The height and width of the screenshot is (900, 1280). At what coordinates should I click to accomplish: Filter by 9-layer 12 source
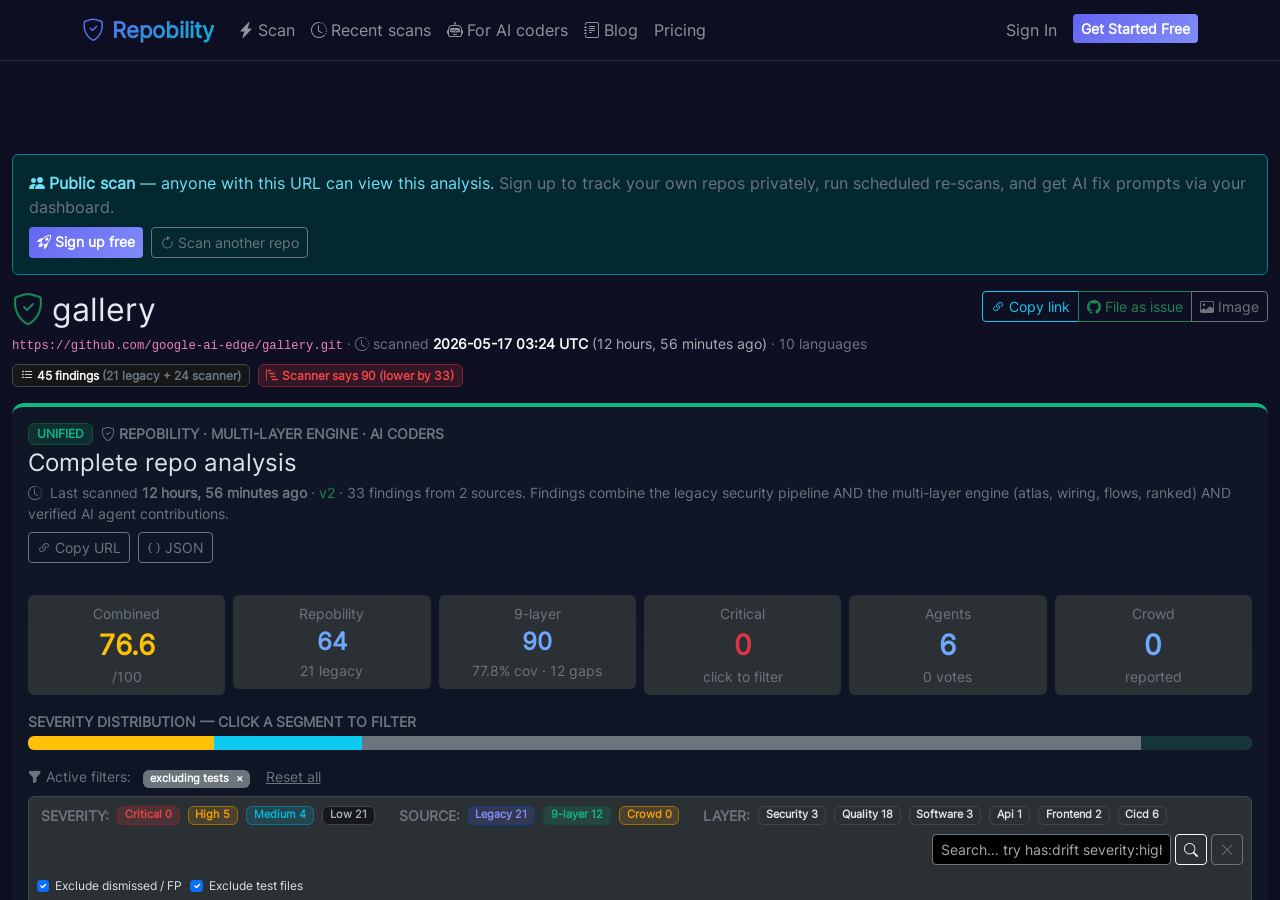pyautogui.click(x=577, y=815)
